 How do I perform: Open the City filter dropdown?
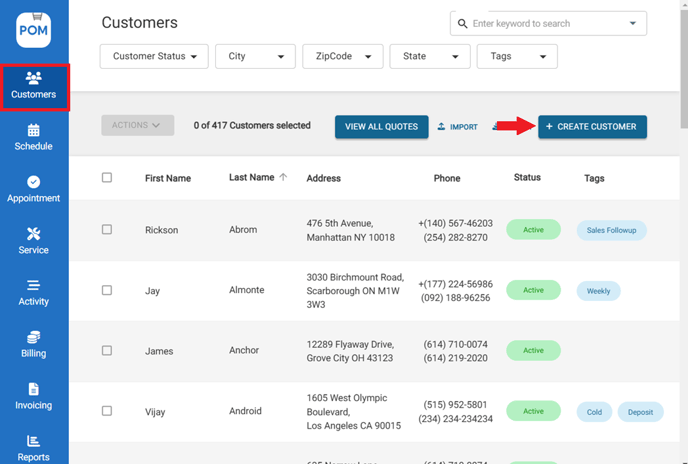pyautogui.click(x=255, y=57)
